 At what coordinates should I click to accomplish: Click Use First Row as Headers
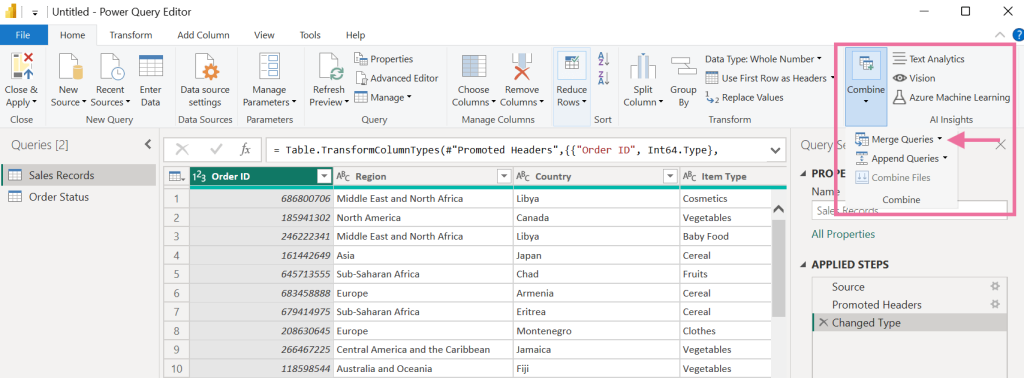click(x=769, y=78)
